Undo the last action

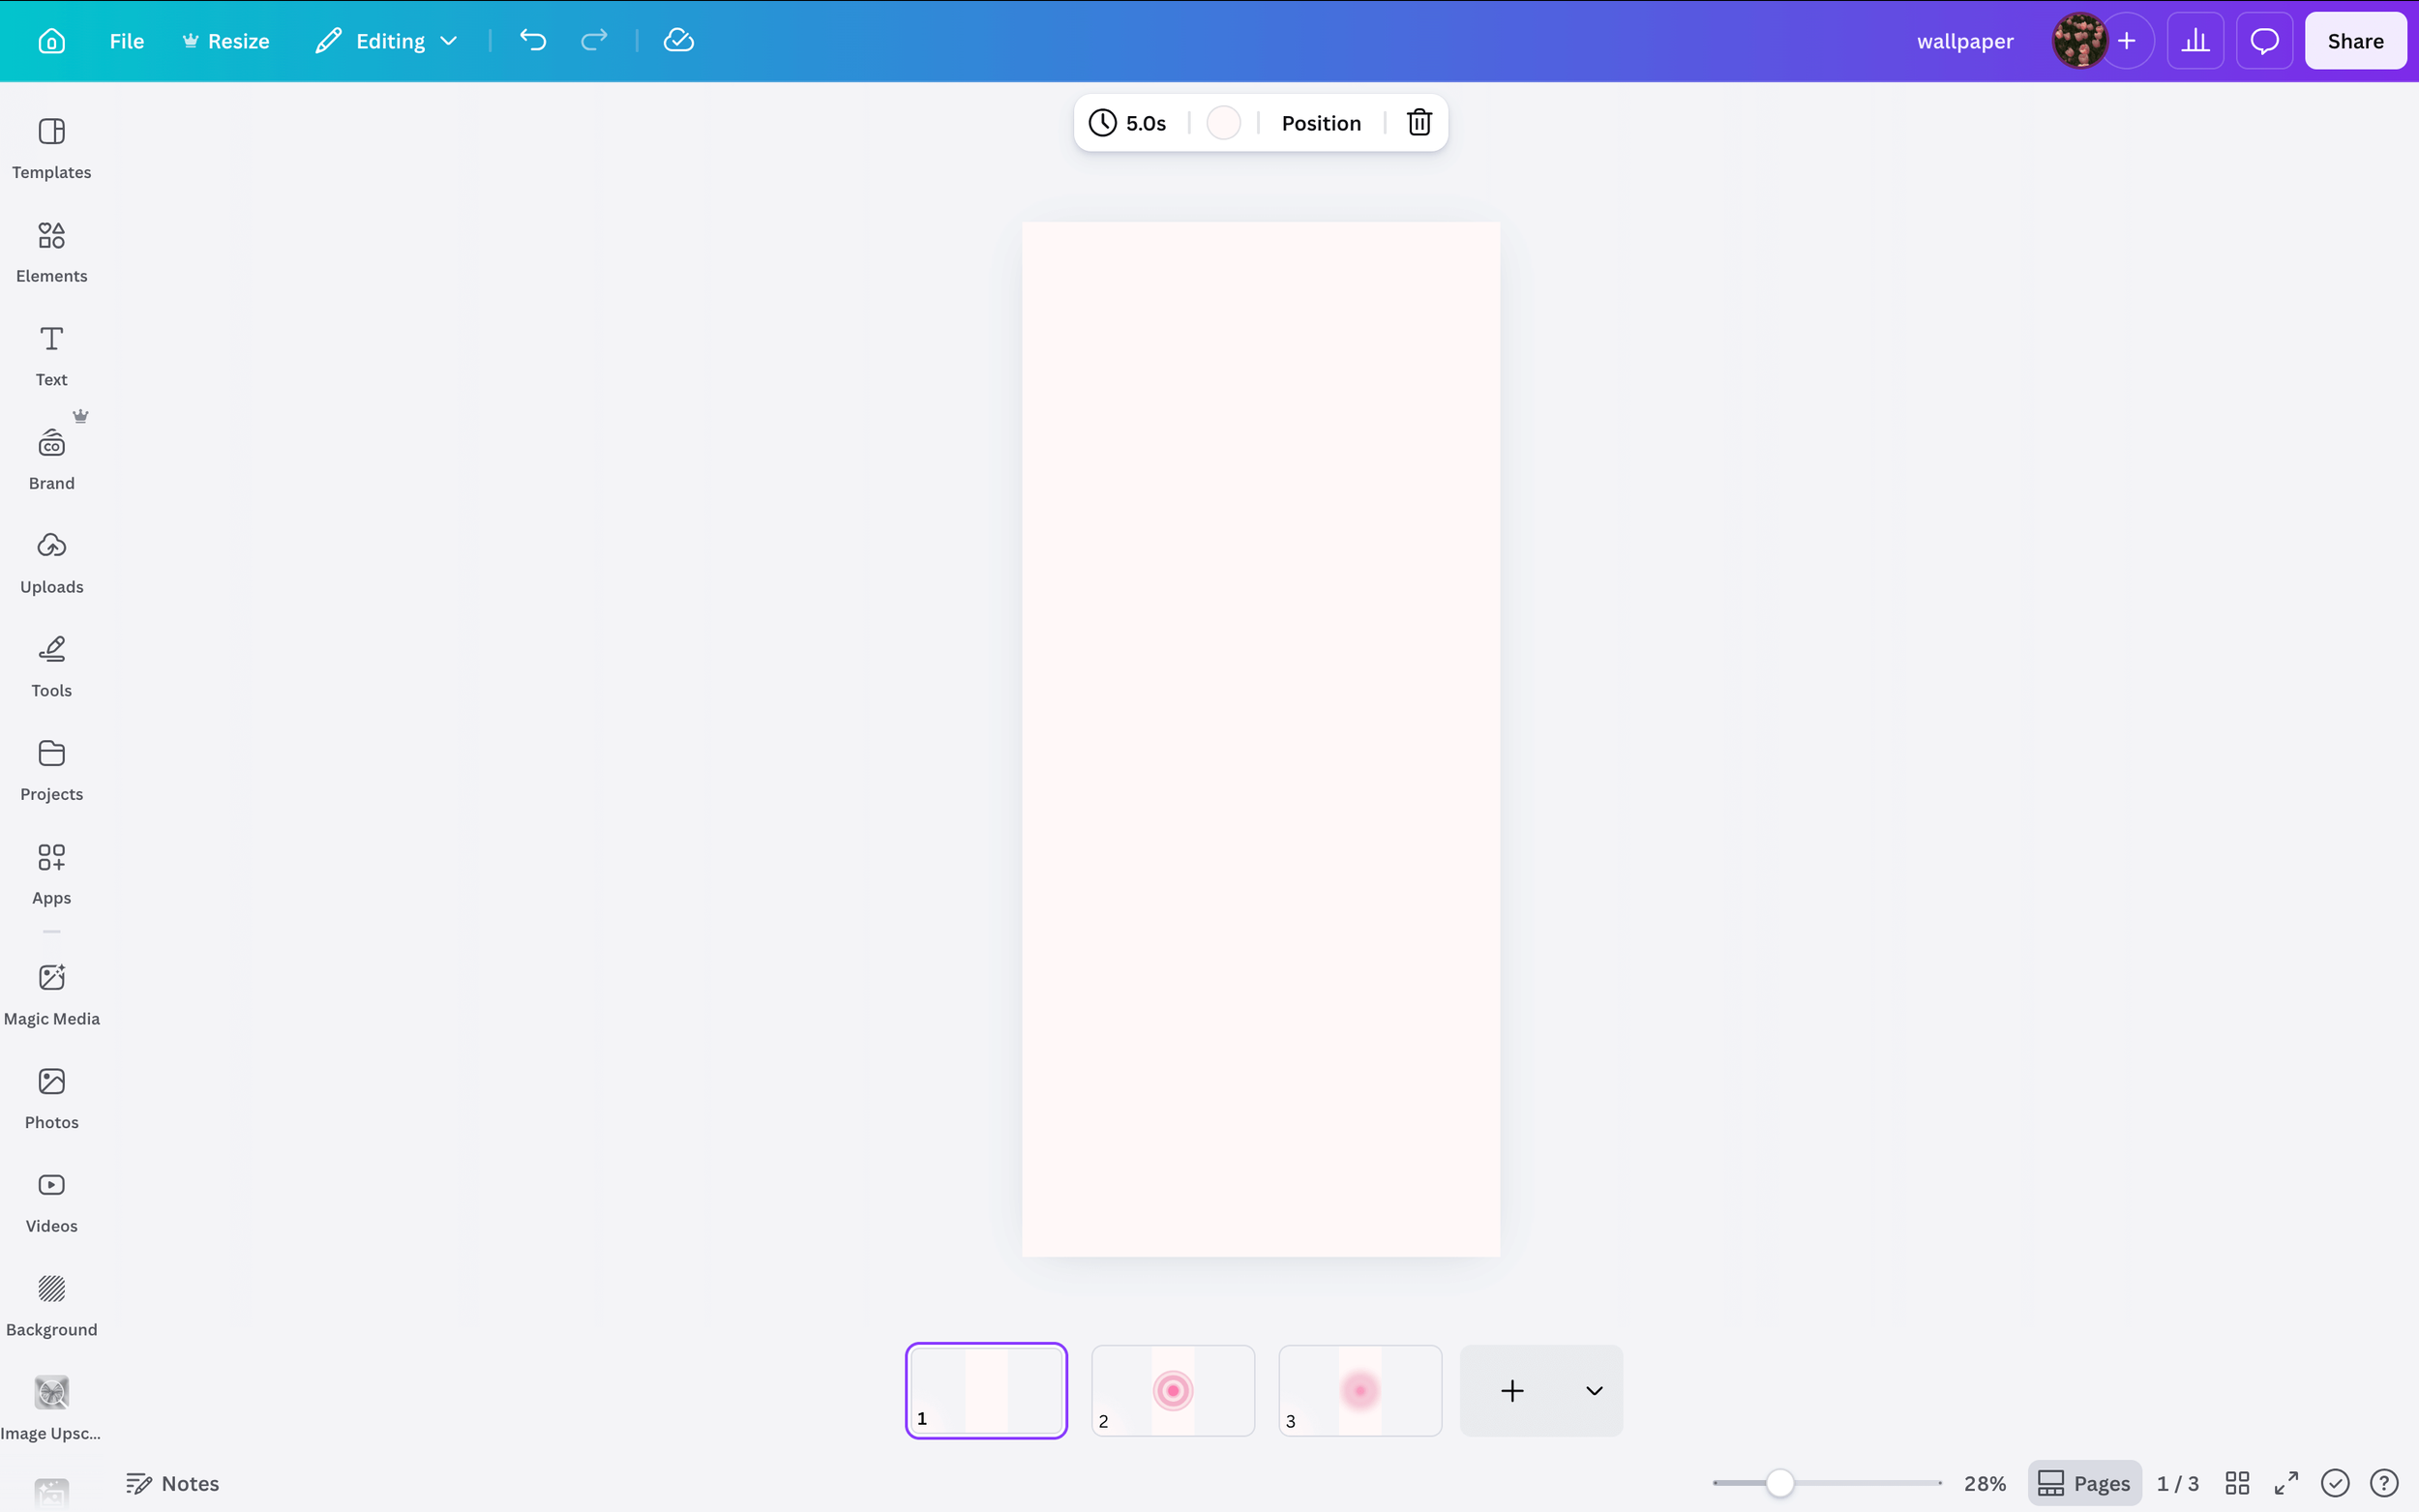(x=533, y=40)
